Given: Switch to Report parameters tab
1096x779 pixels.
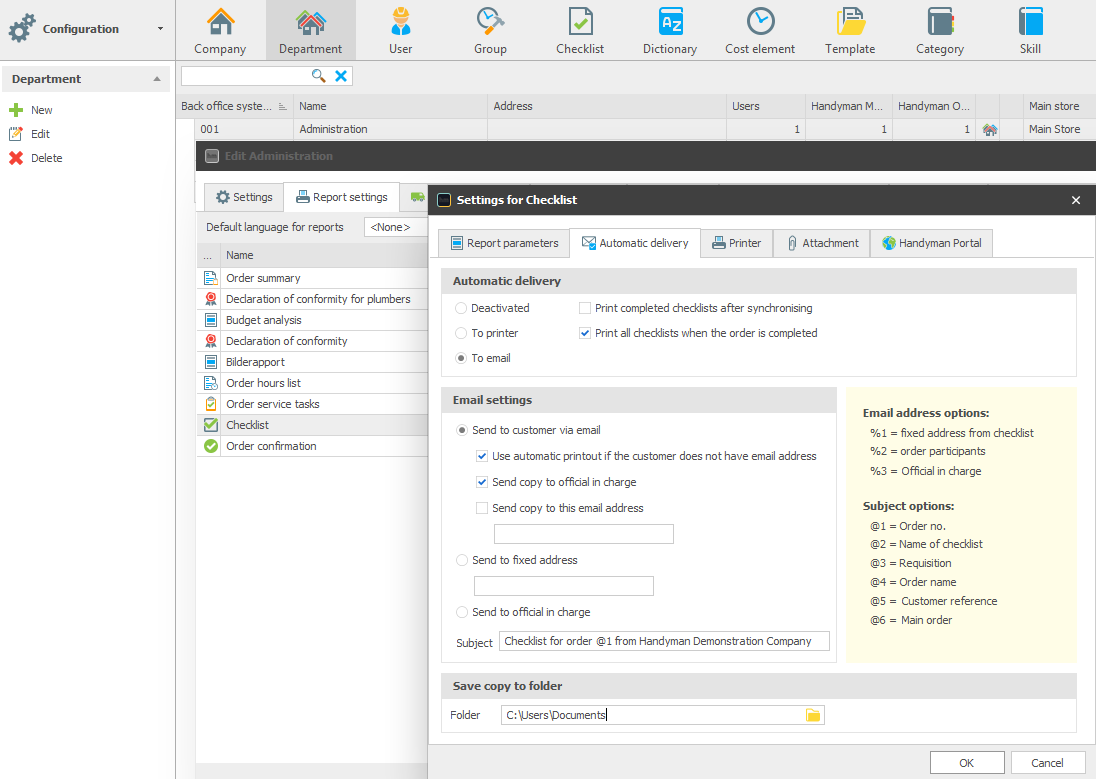Looking at the screenshot, I should [x=505, y=243].
